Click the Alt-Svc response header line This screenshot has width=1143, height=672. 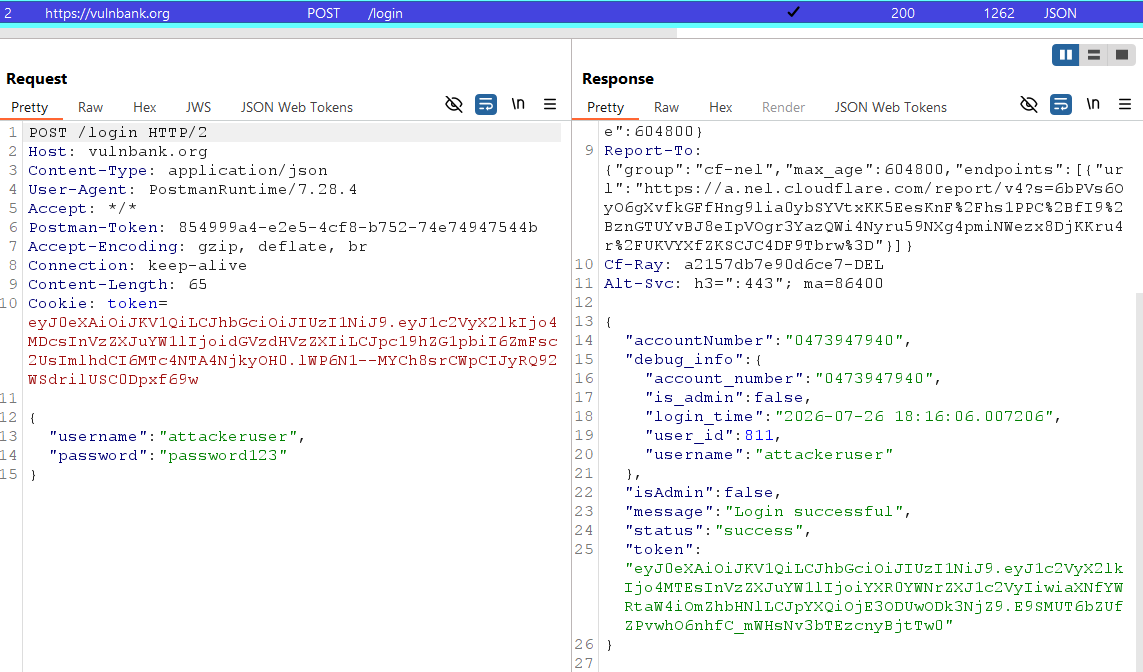click(744, 284)
